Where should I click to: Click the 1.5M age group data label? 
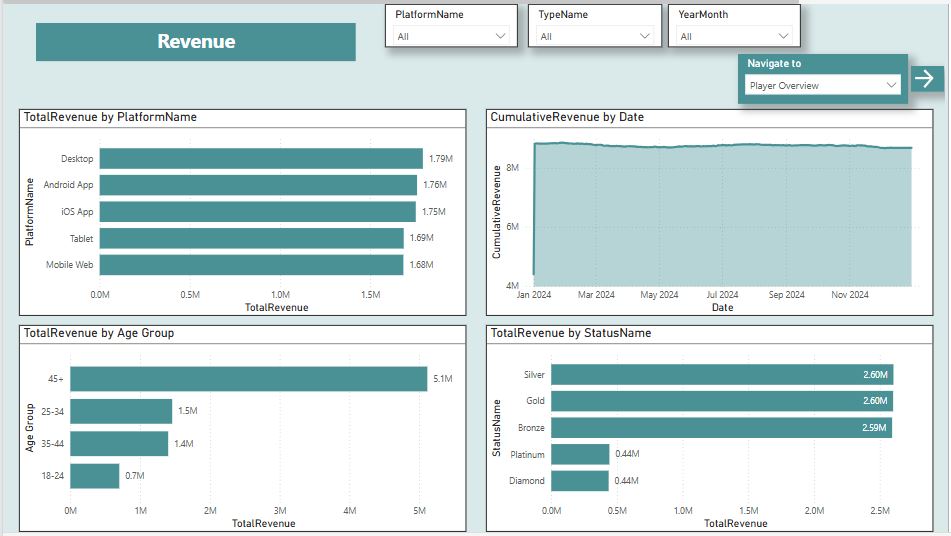click(x=187, y=411)
